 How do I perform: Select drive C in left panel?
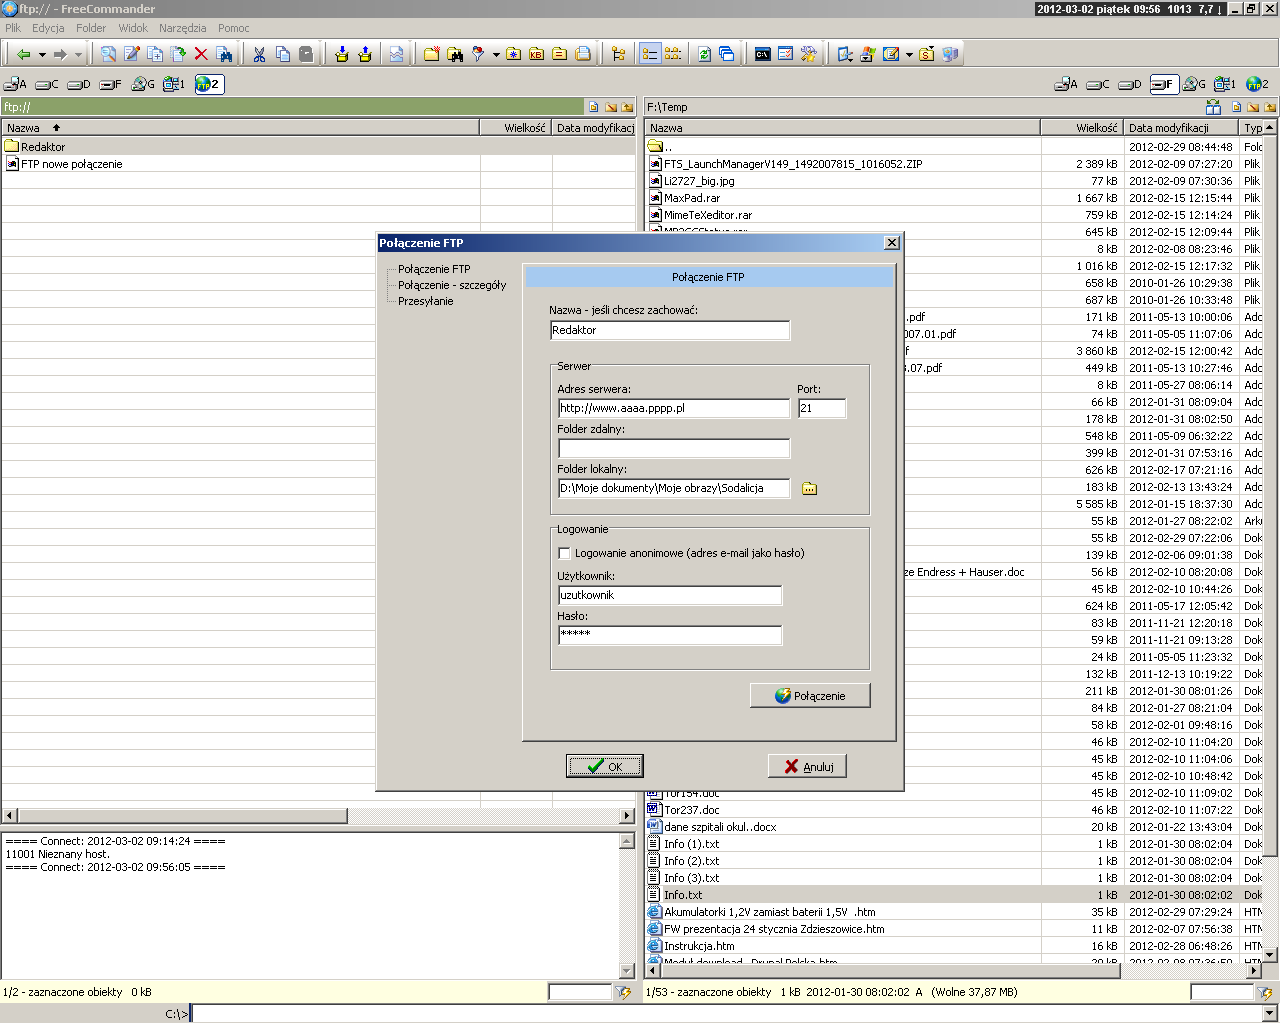(x=47, y=84)
